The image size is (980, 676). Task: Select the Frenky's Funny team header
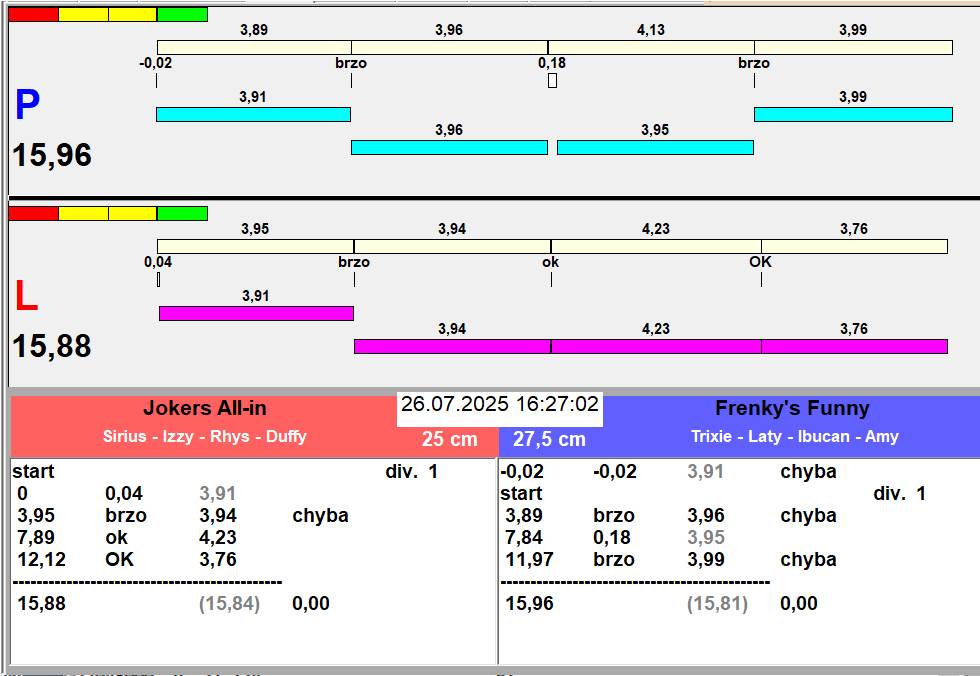(x=792, y=408)
